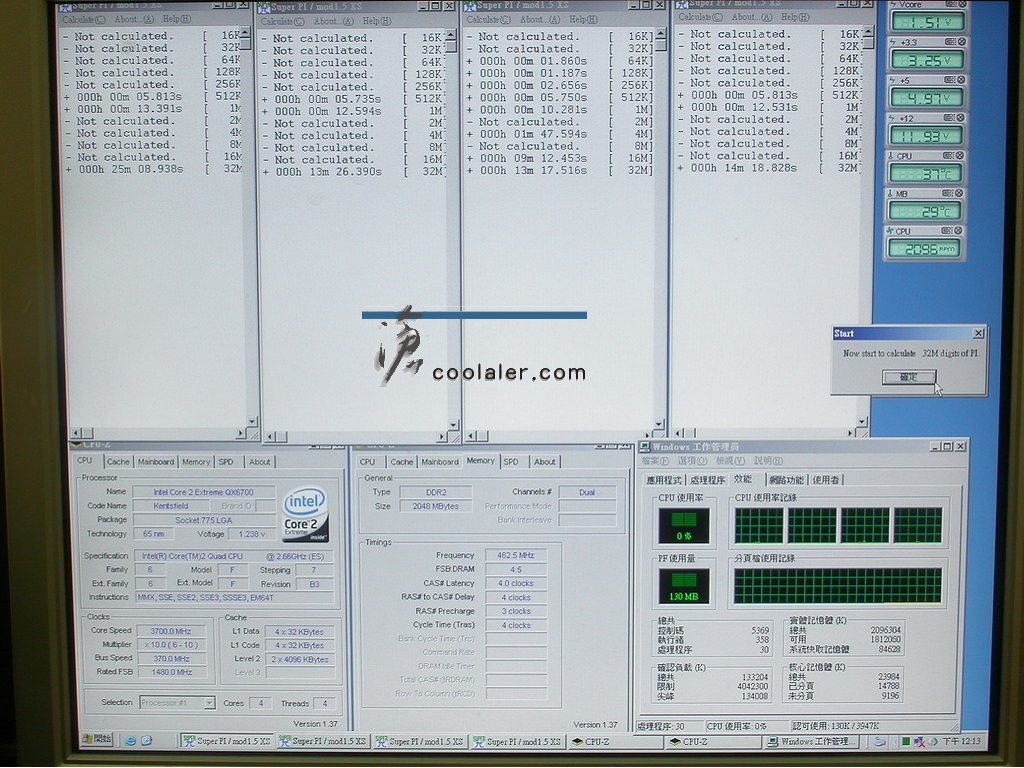Launch Internet Explorer from the quick launch bar

[131, 741]
